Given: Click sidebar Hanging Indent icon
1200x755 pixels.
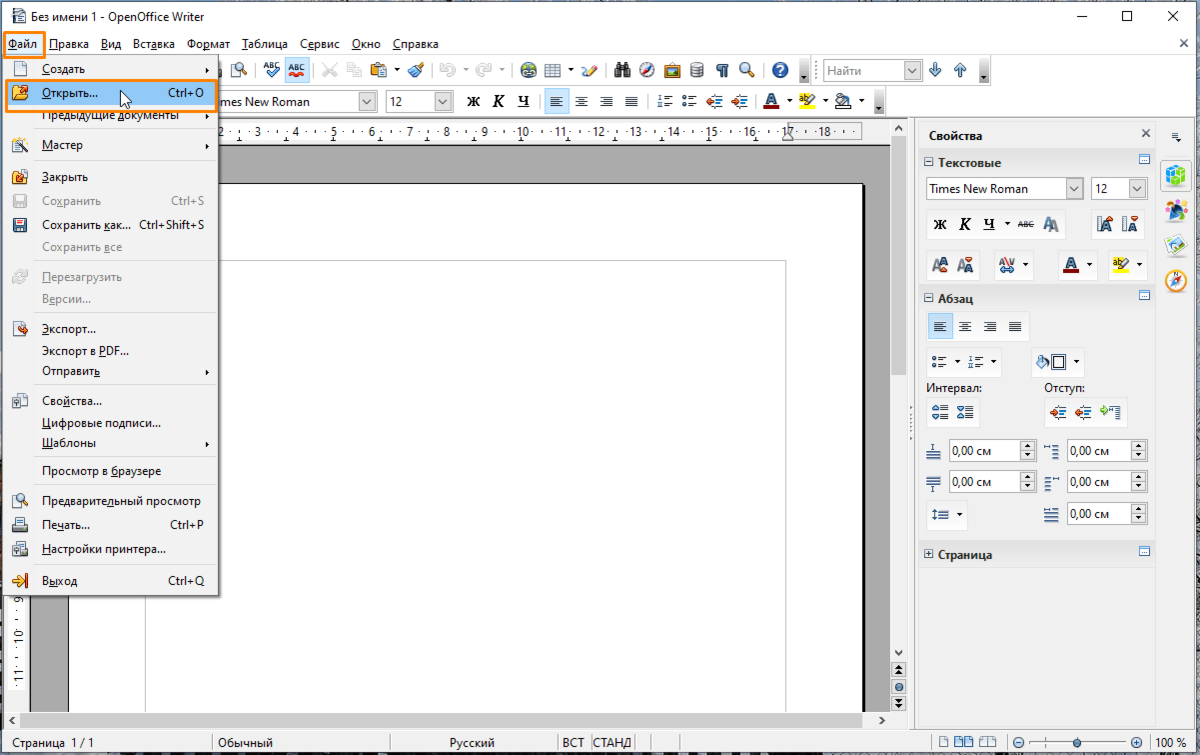Looking at the screenshot, I should (x=1111, y=411).
